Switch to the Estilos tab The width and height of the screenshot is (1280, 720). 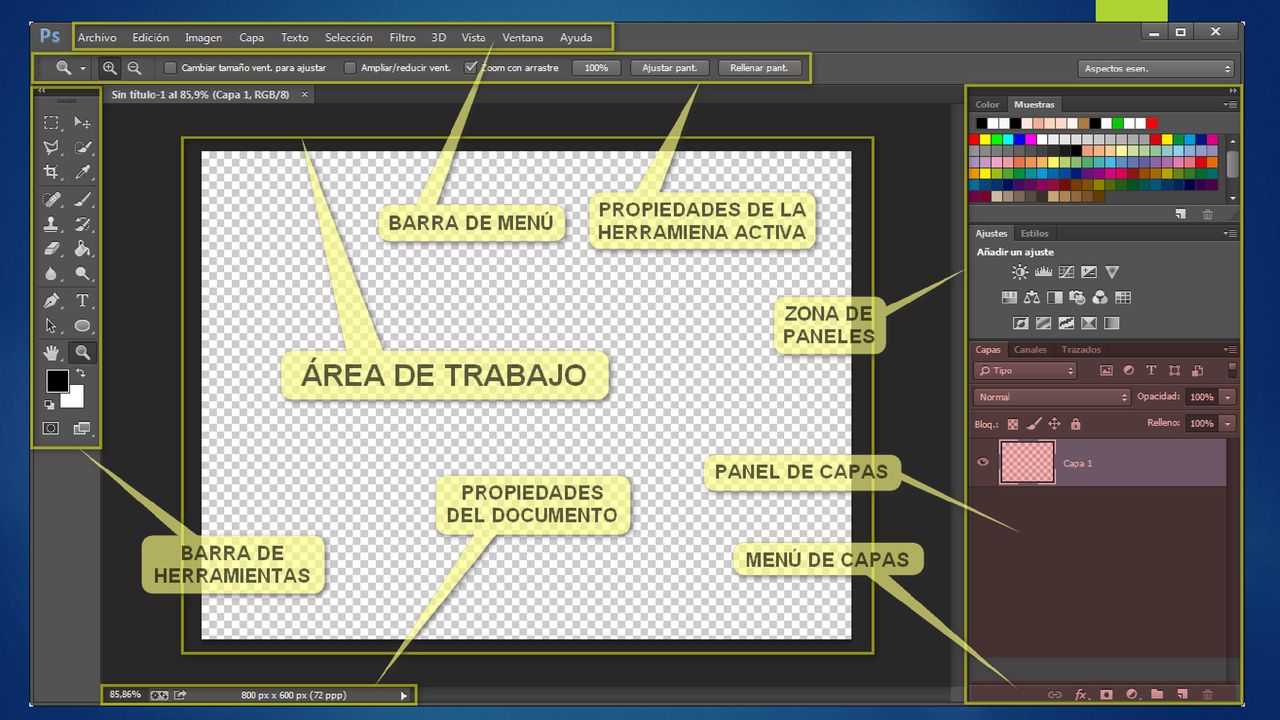[x=1034, y=233]
